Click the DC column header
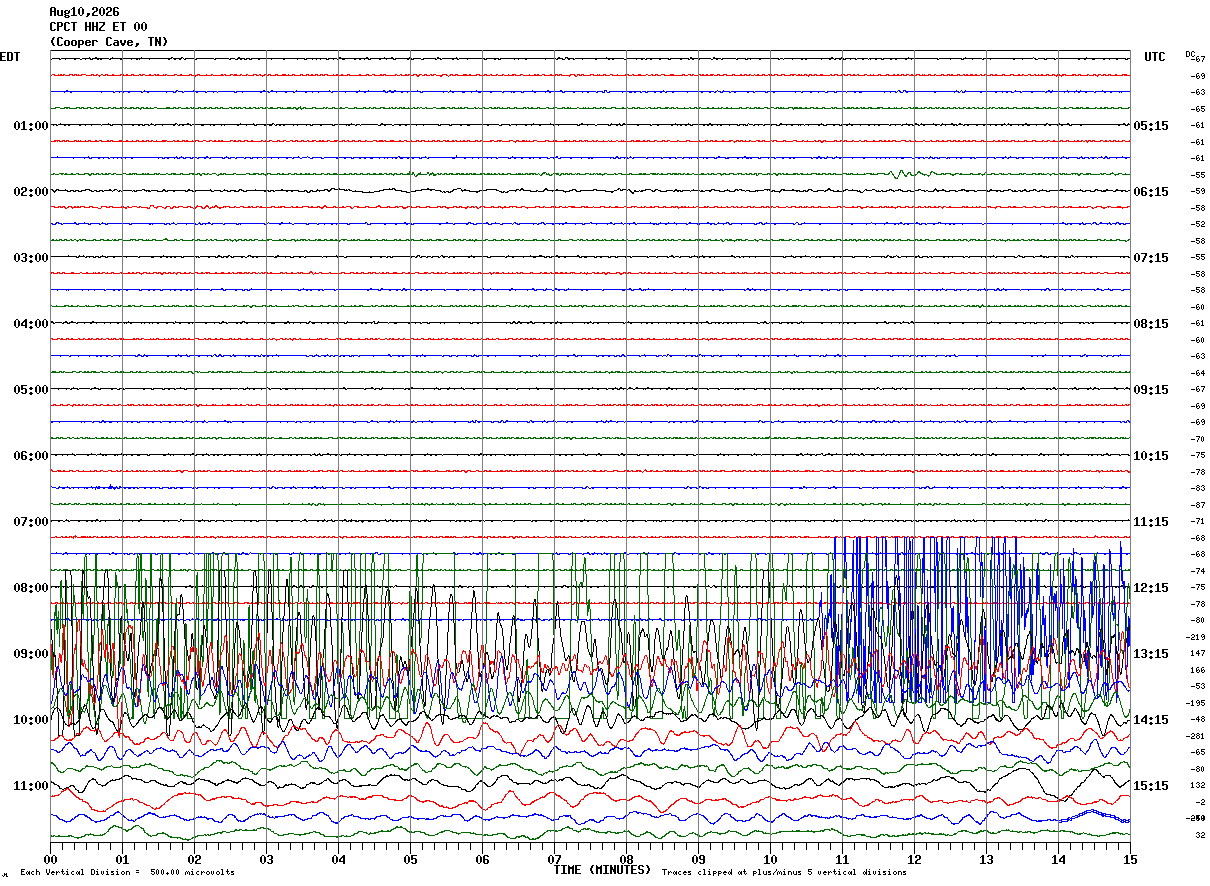1210x886 pixels. click(1190, 54)
